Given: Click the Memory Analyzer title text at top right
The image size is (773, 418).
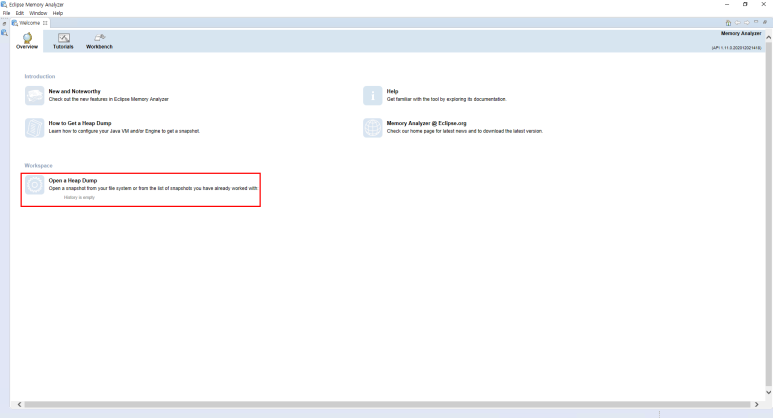Looking at the screenshot, I should click(x=741, y=34).
